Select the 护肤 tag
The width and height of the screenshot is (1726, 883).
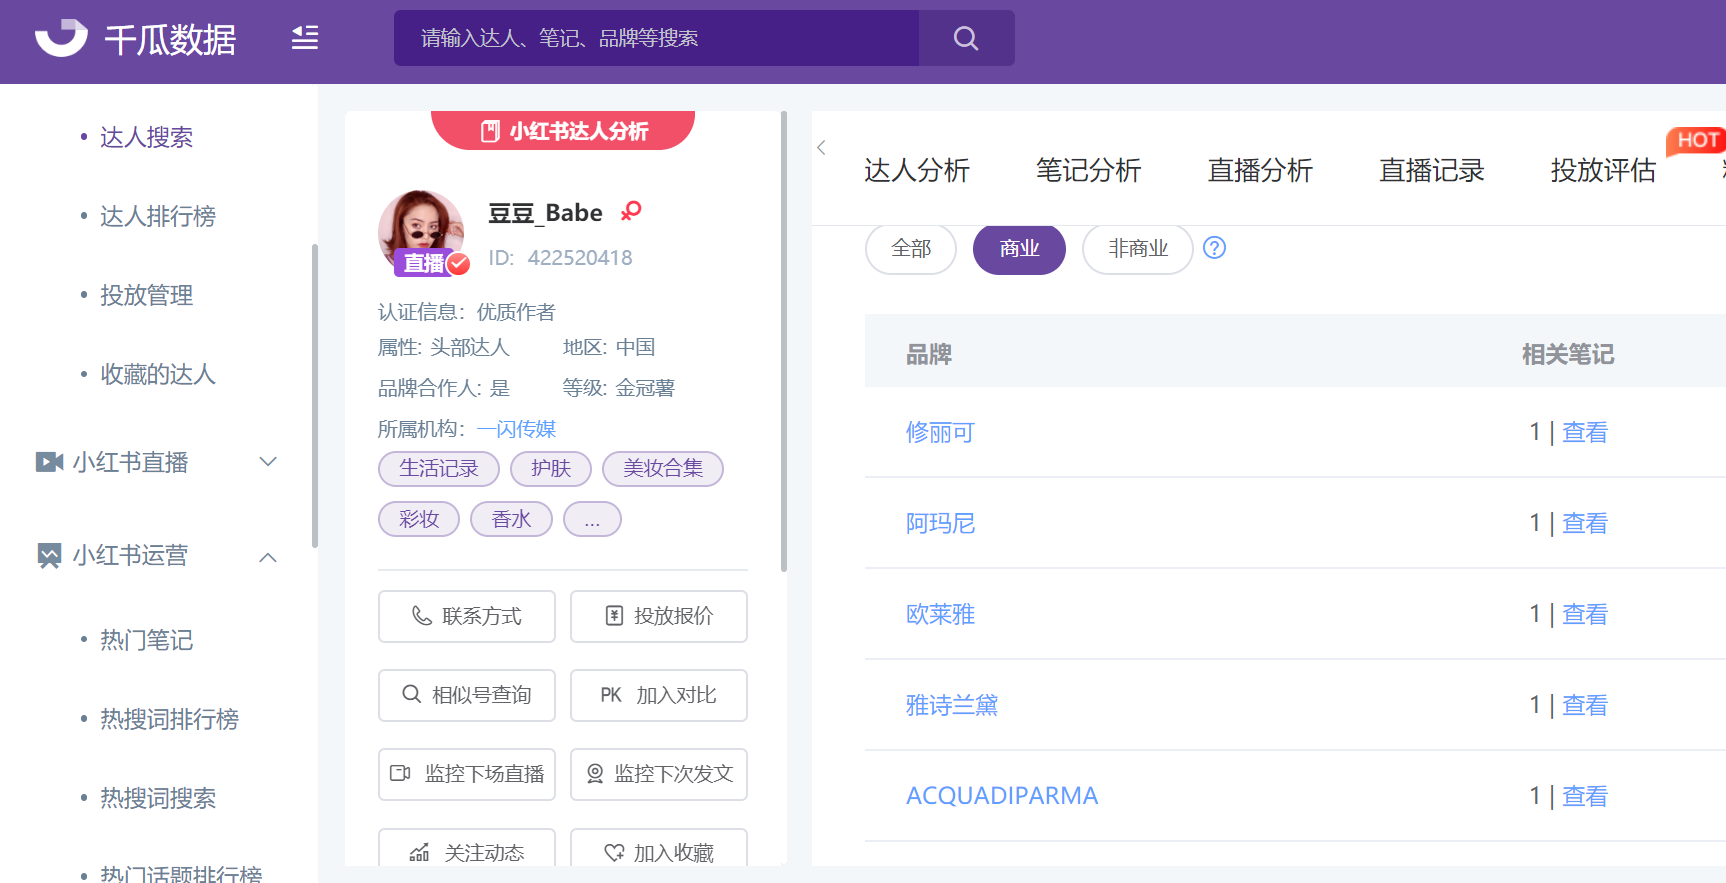(551, 468)
